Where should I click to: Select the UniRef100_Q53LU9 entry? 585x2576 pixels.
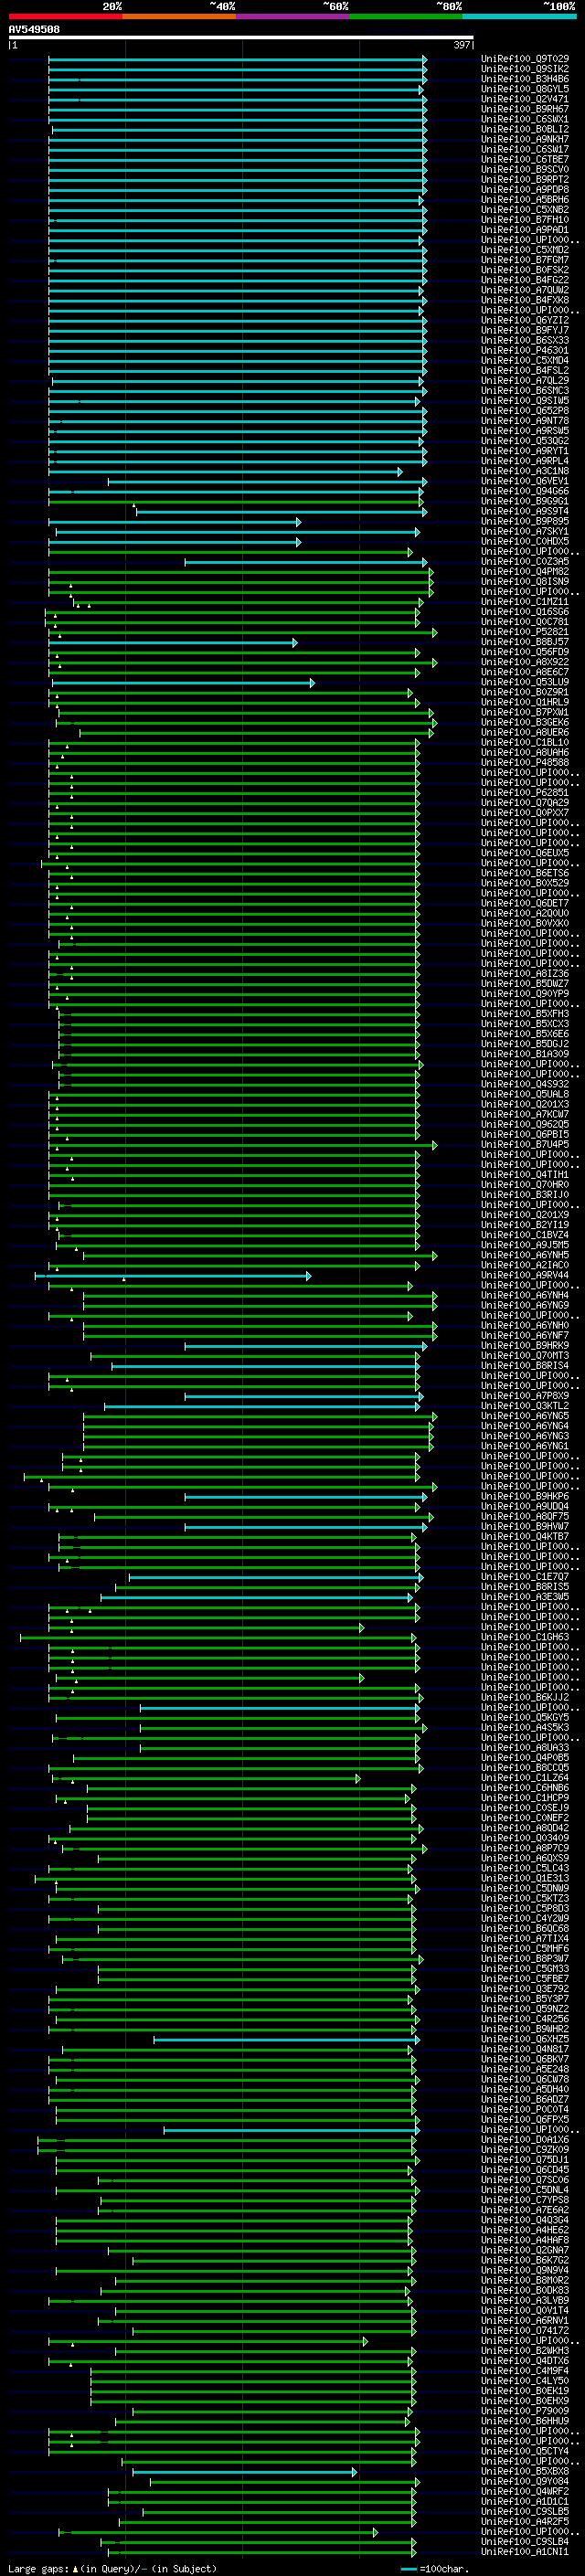tap(525, 683)
